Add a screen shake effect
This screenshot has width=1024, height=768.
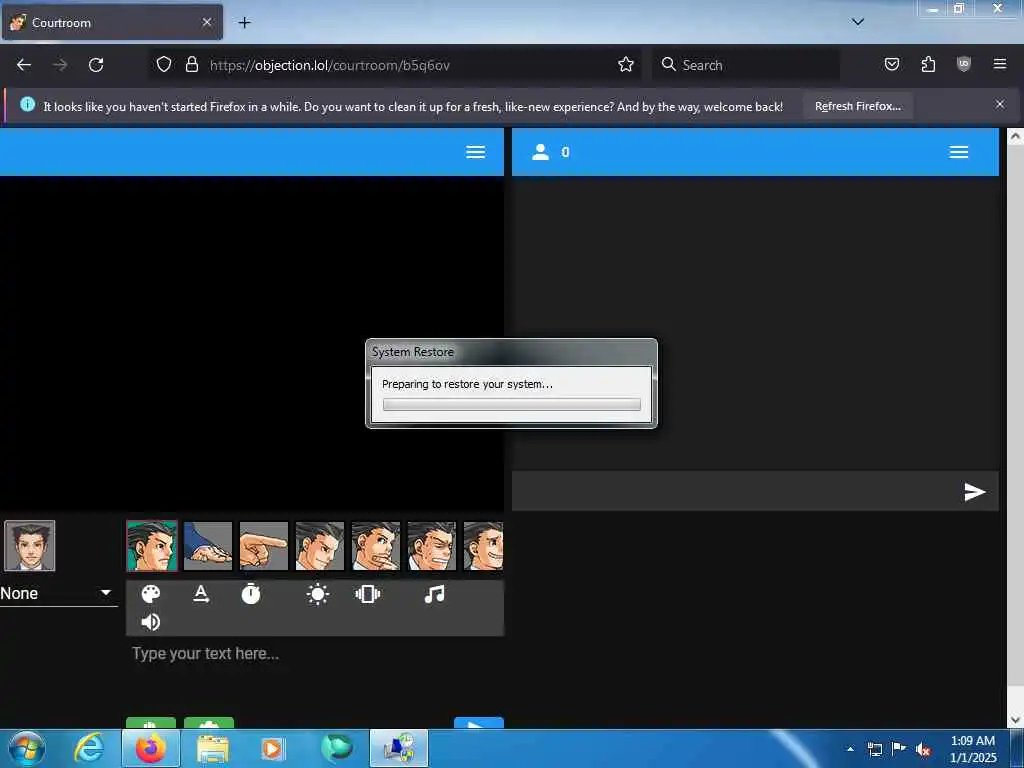point(368,594)
